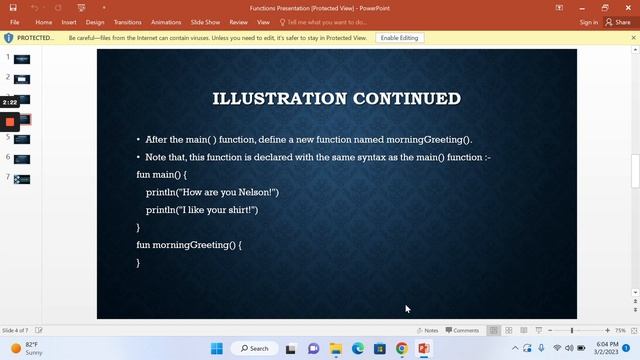Image resolution: width=640 pixels, height=360 pixels.
Task: Click the spell check status bar icon
Action: point(39,330)
